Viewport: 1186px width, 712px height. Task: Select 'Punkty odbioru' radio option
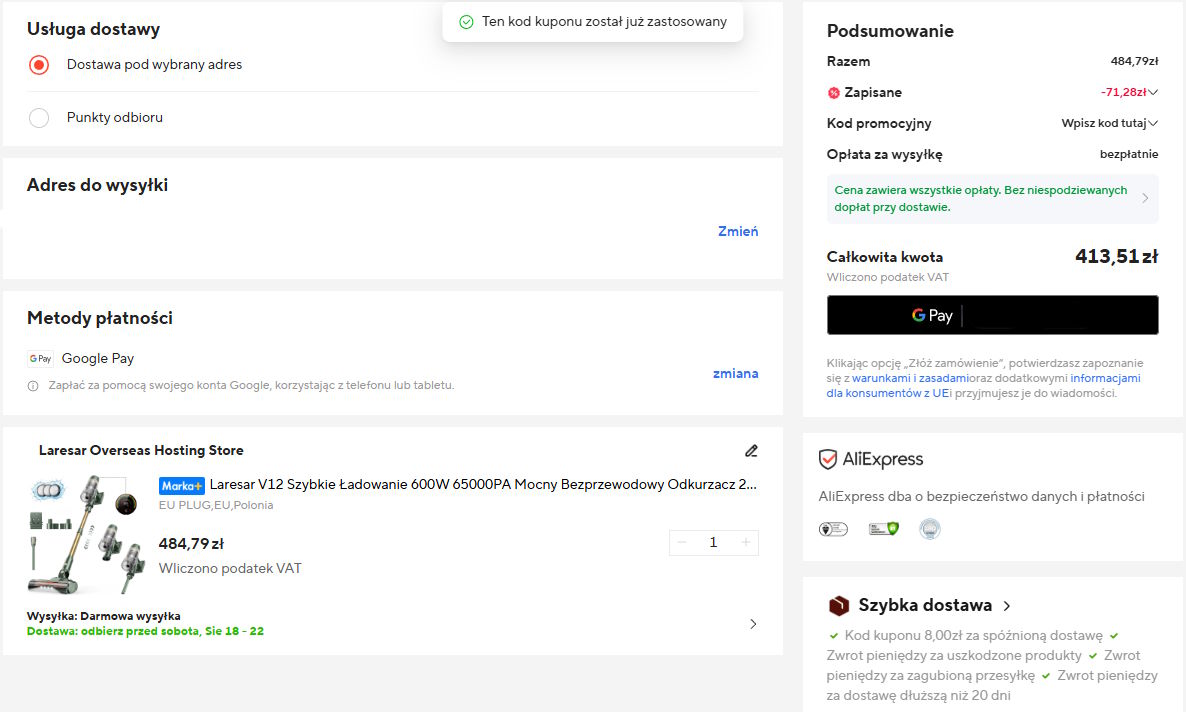[x=39, y=118]
